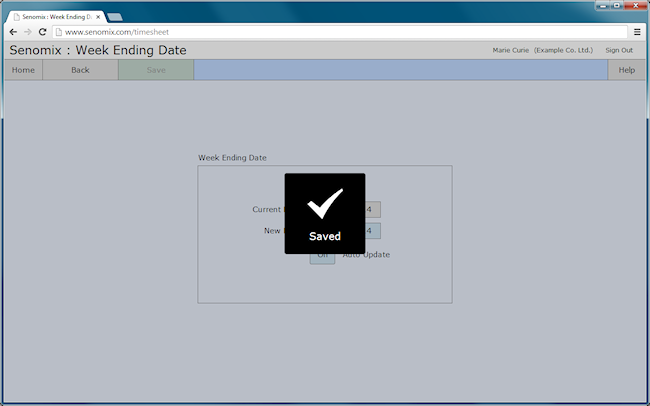The width and height of the screenshot is (650, 406).
Task: Click the Week Ending Date panel heading
Action: coord(232,158)
